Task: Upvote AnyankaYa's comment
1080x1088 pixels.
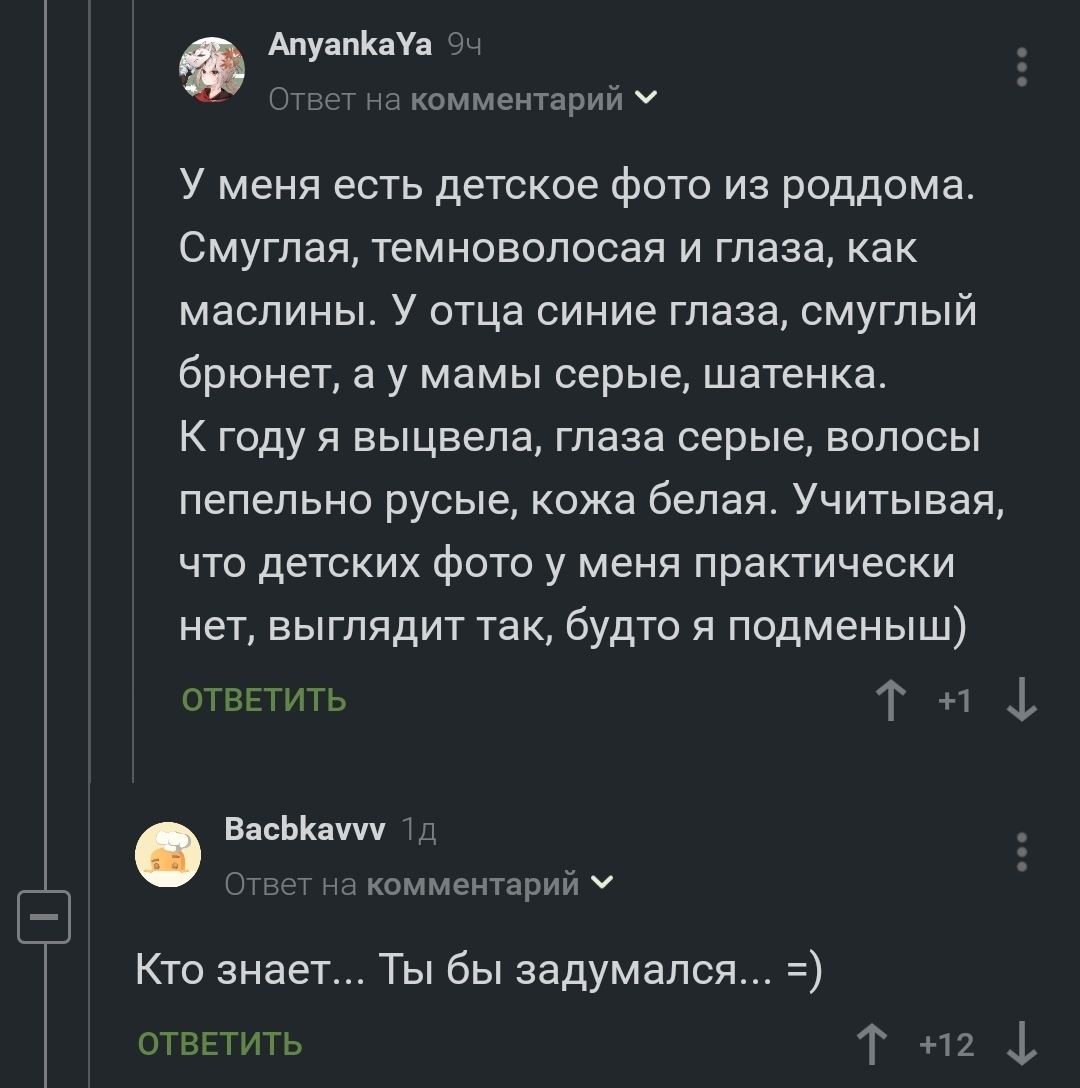Action: click(890, 700)
